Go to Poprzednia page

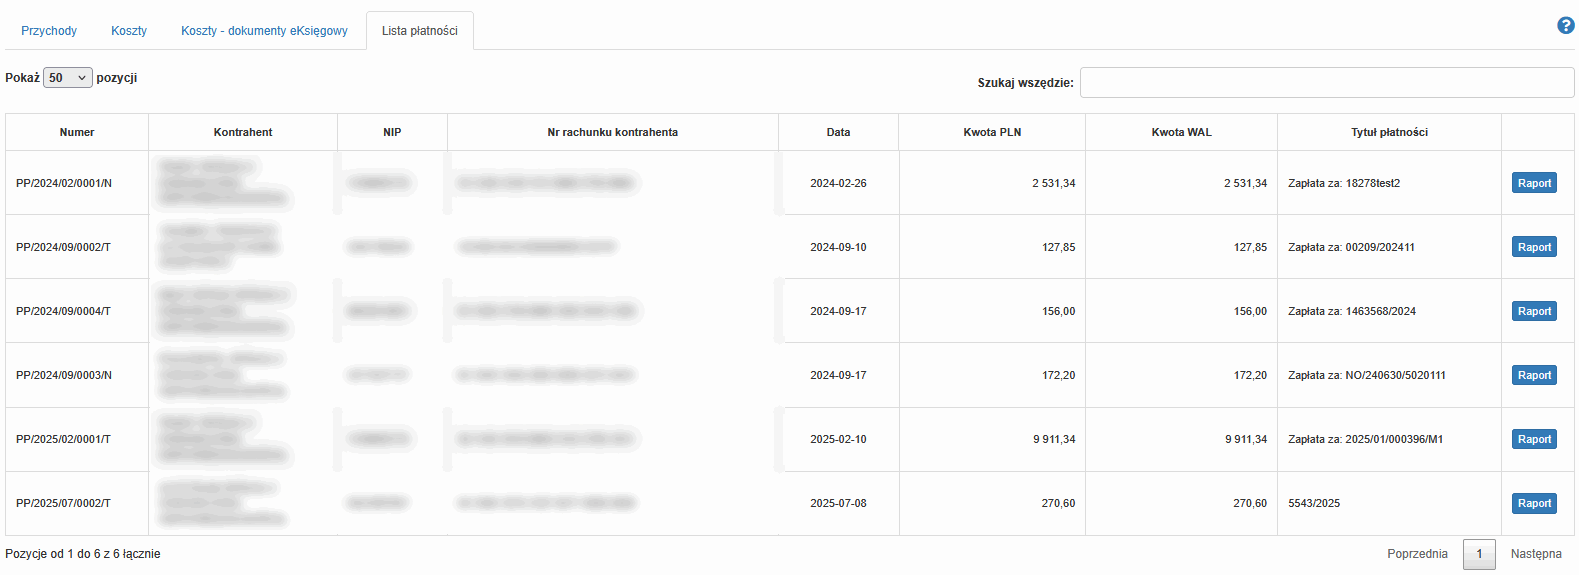click(1417, 554)
